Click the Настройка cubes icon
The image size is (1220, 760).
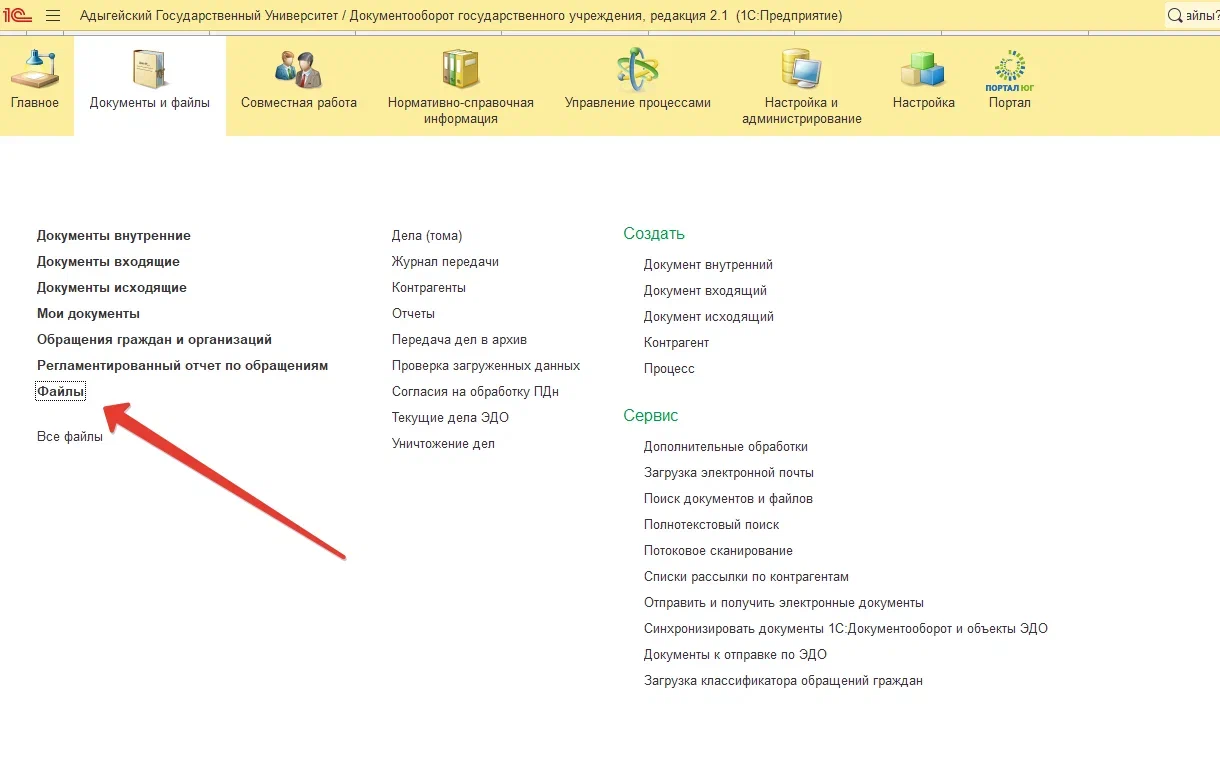[x=923, y=68]
